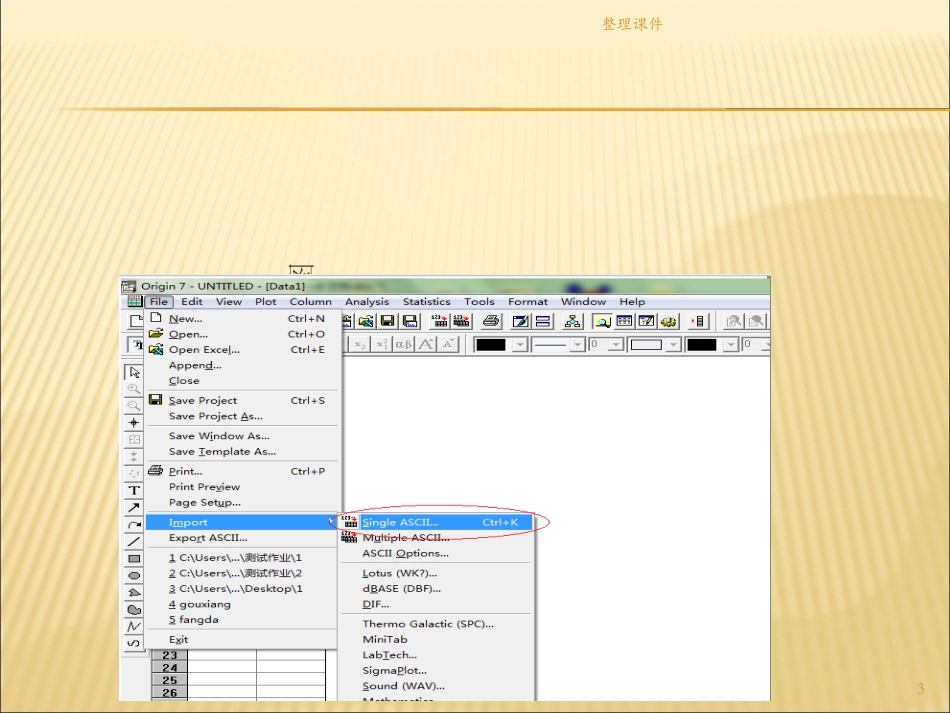Select the Rectangle tool
Image resolution: width=950 pixels, height=713 pixels.
134,558
